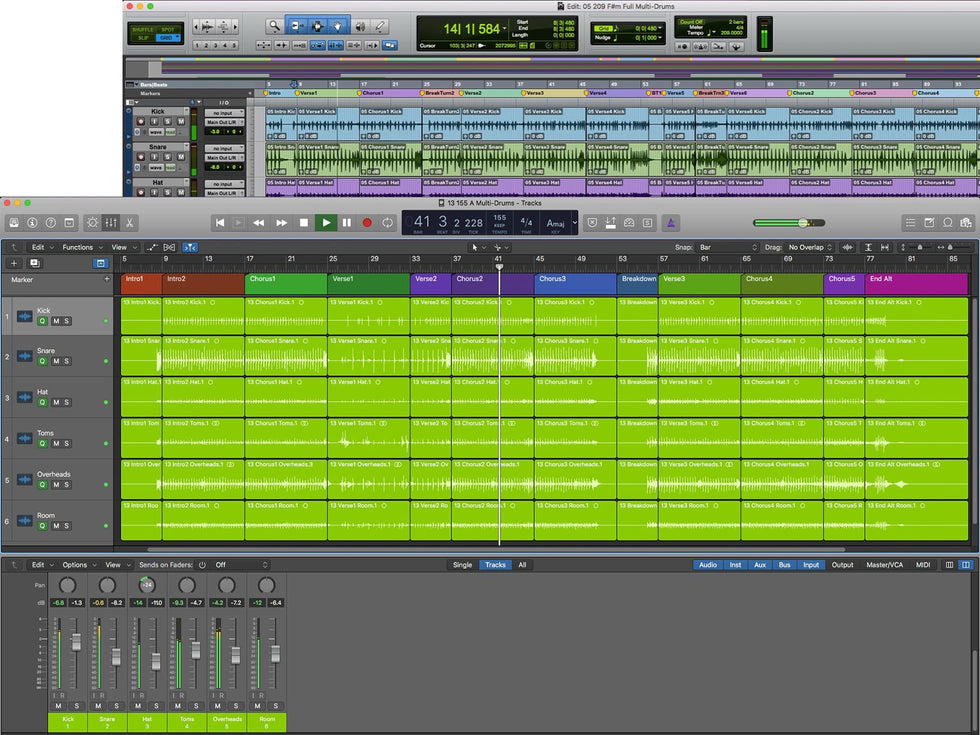Mute the Room channel strip in mixer
980x735 pixels.
pyautogui.click(x=256, y=706)
